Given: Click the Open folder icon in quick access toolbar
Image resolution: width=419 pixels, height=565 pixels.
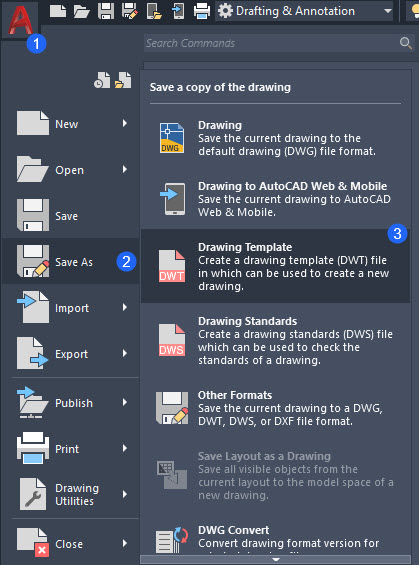Looking at the screenshot, I should point(81,11).
